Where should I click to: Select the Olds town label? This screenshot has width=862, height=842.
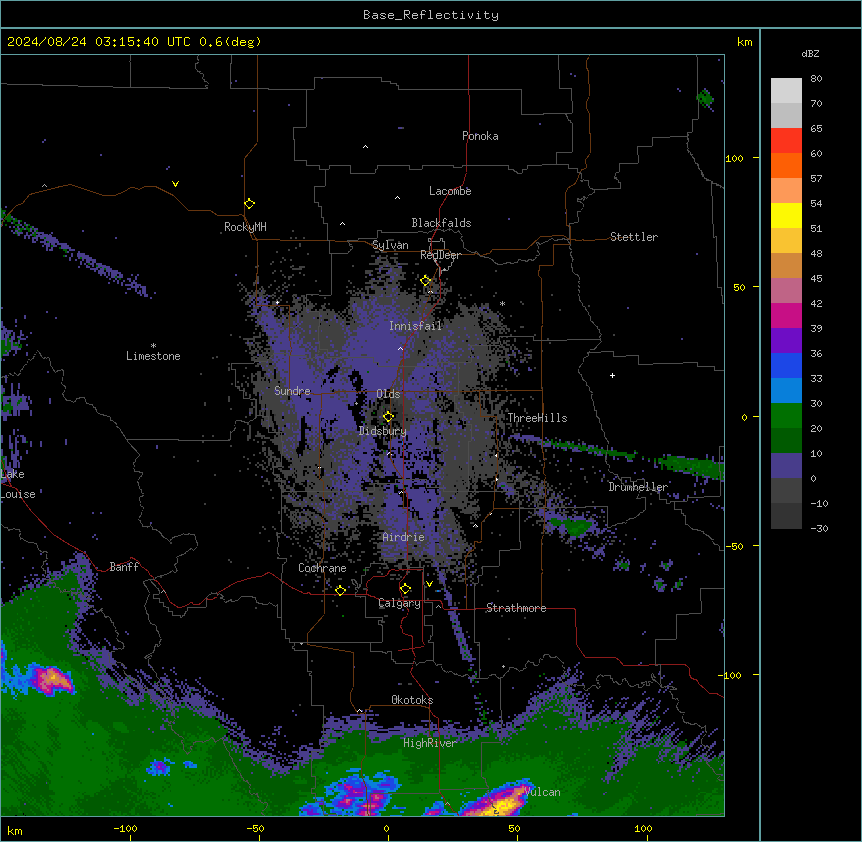coord(388,394)
